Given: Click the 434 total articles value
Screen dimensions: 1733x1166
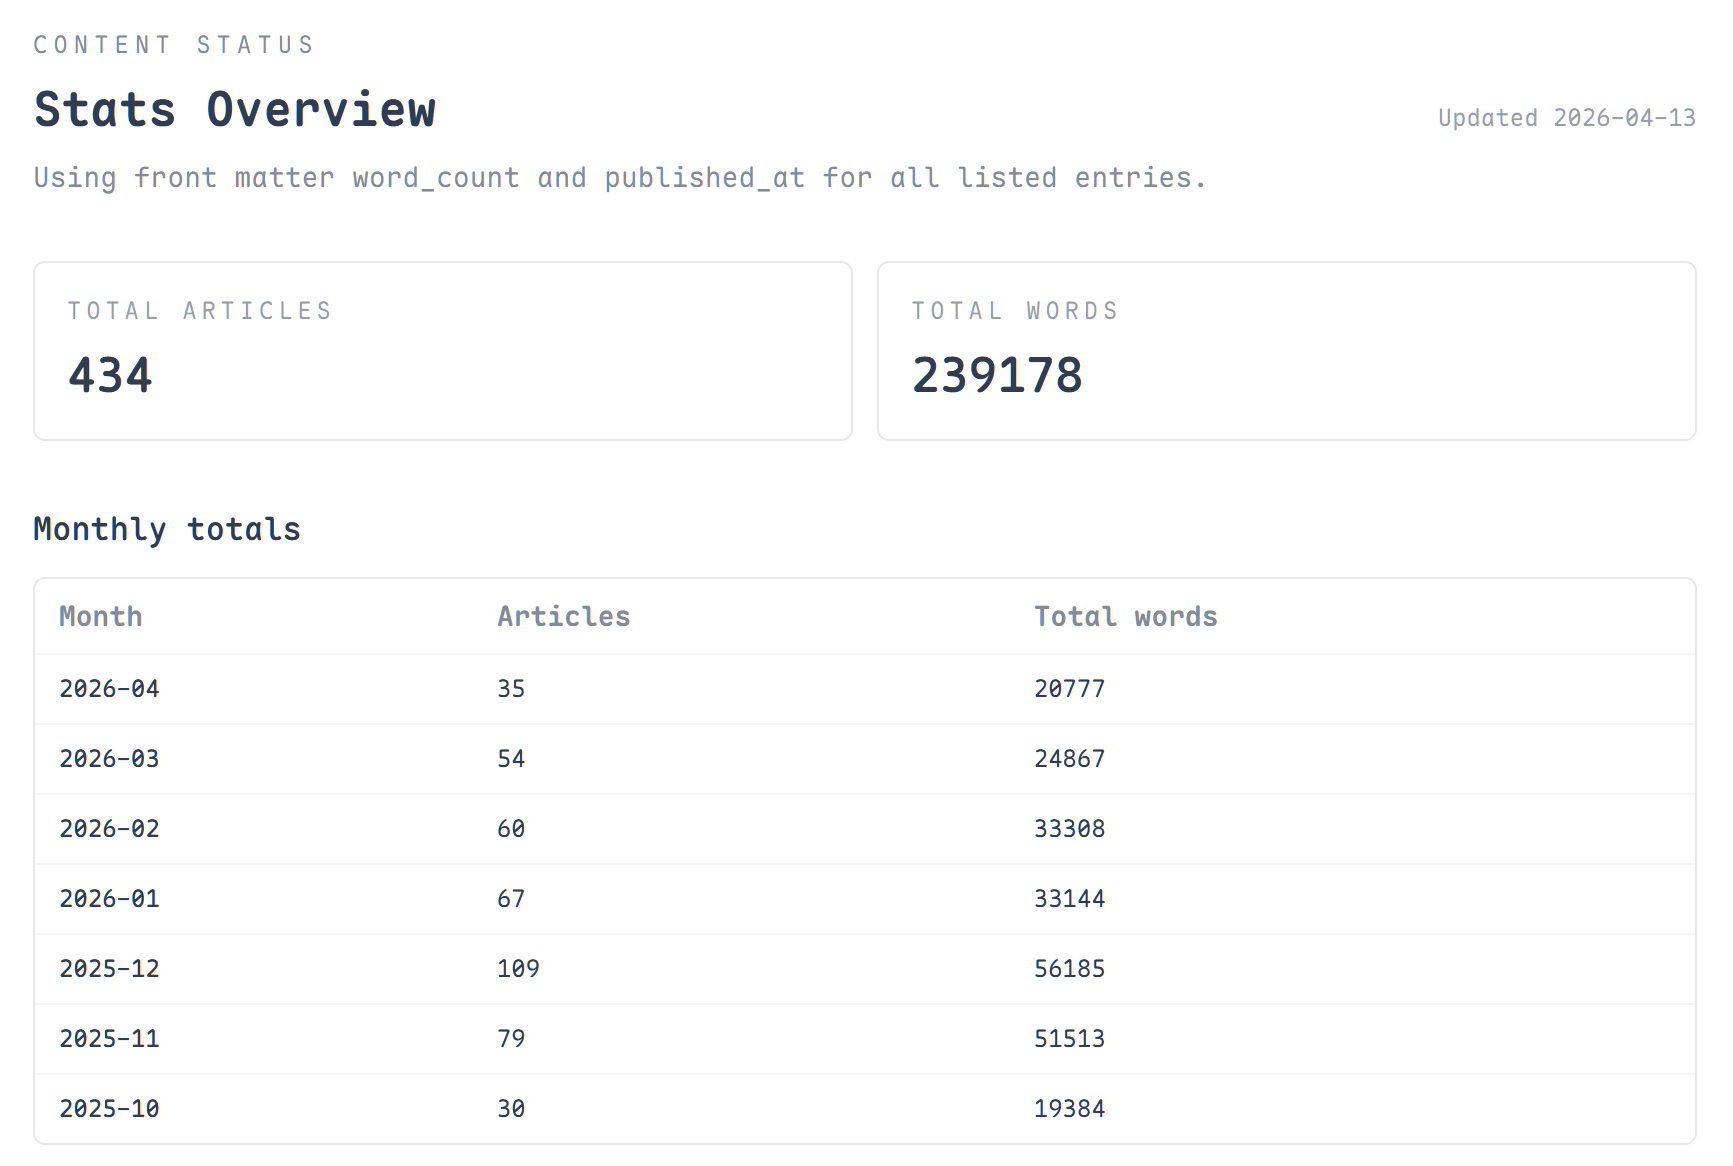Looking at the screenshot, I should click(110, 376).
